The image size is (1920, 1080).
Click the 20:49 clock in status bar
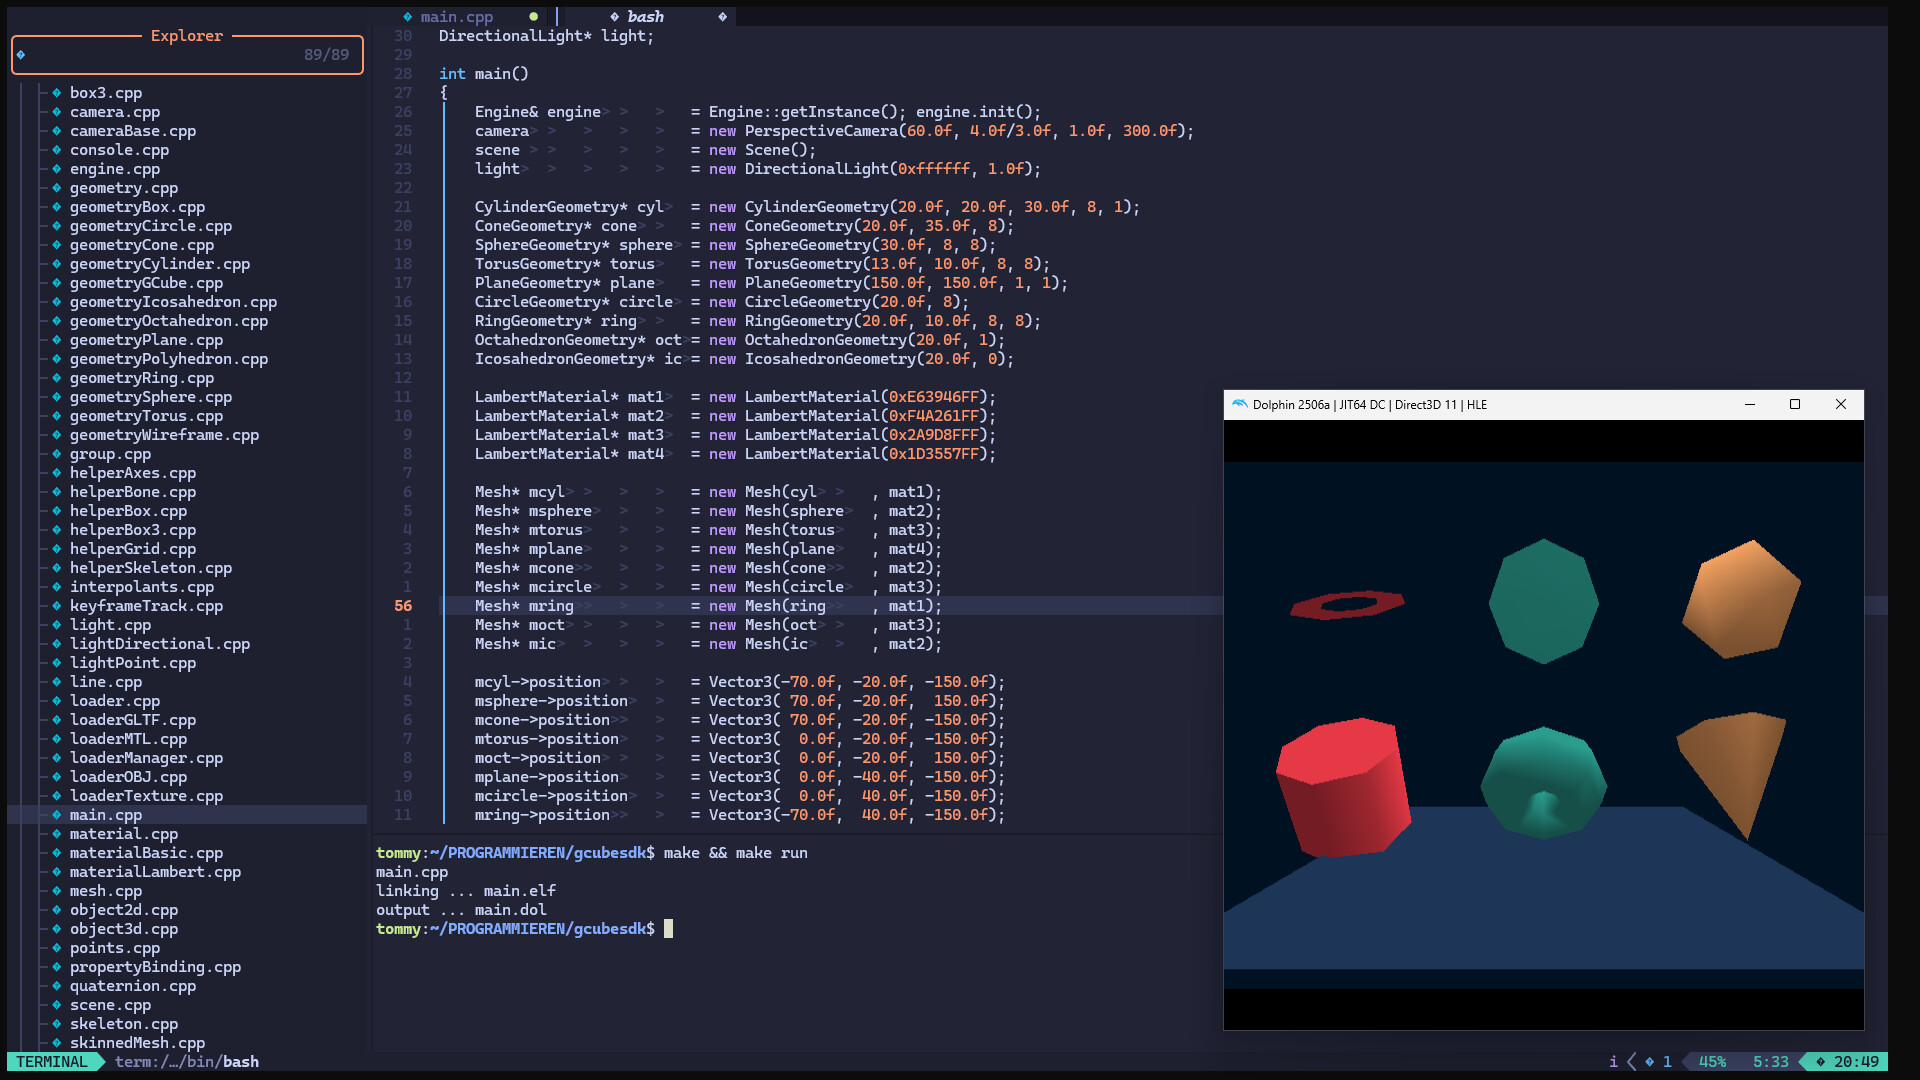[1856, 1062]
